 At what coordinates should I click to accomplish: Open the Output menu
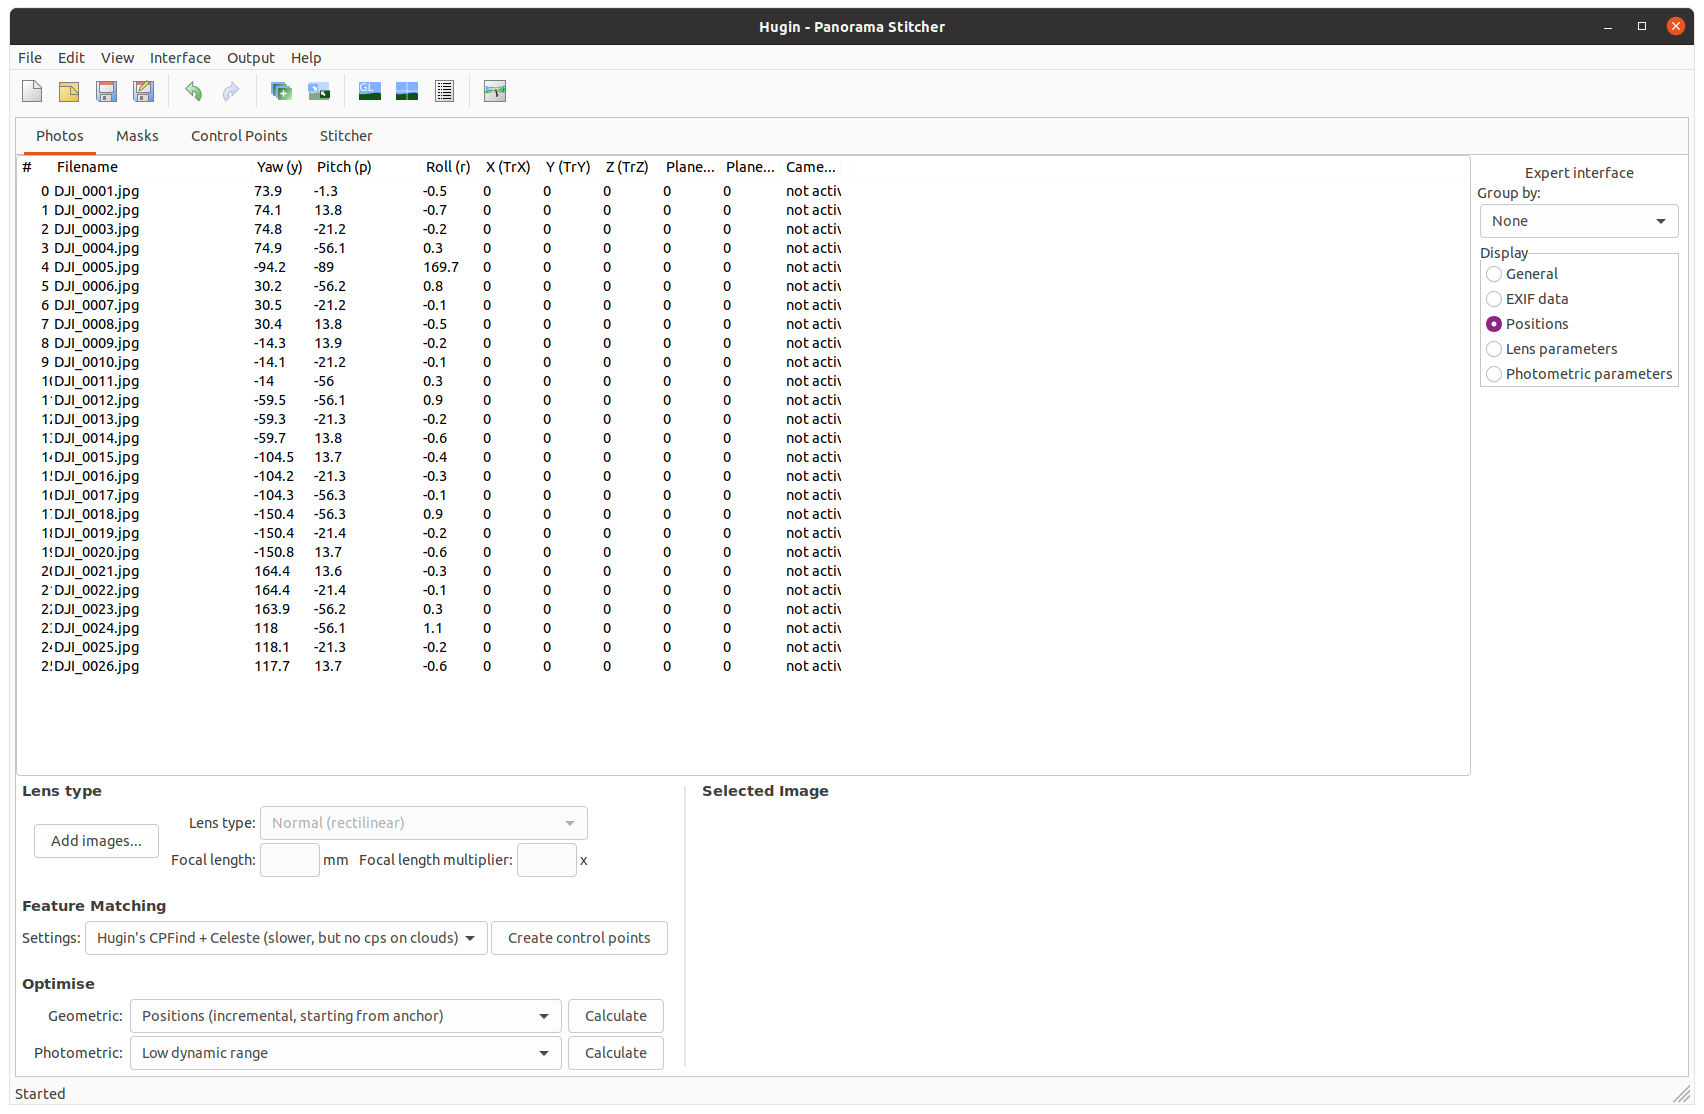pyautogui.click(x=250, y=58)
